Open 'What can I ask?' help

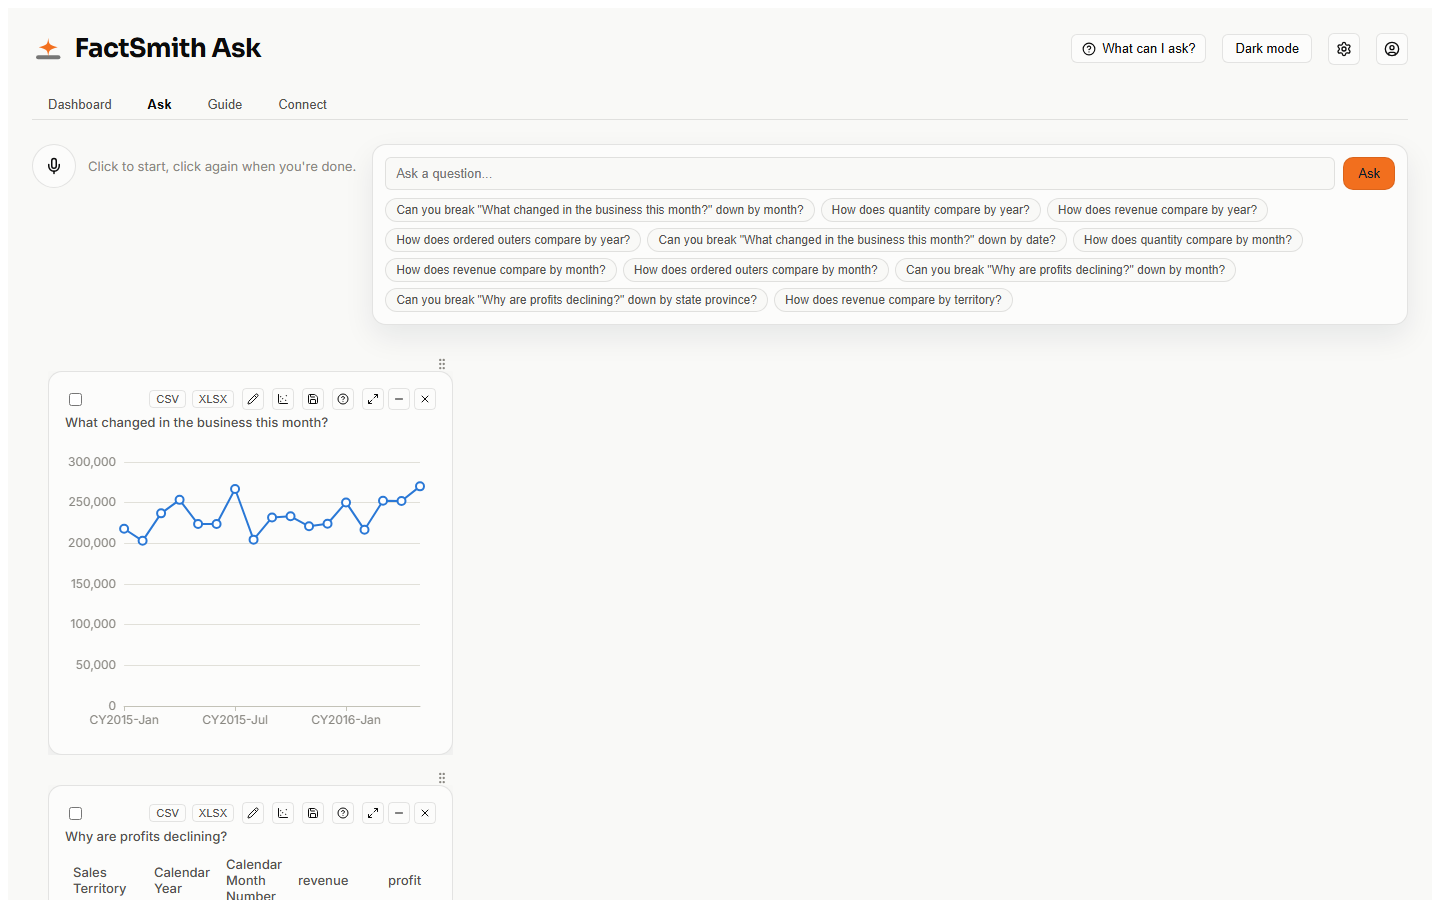(x=1139, y=49)
